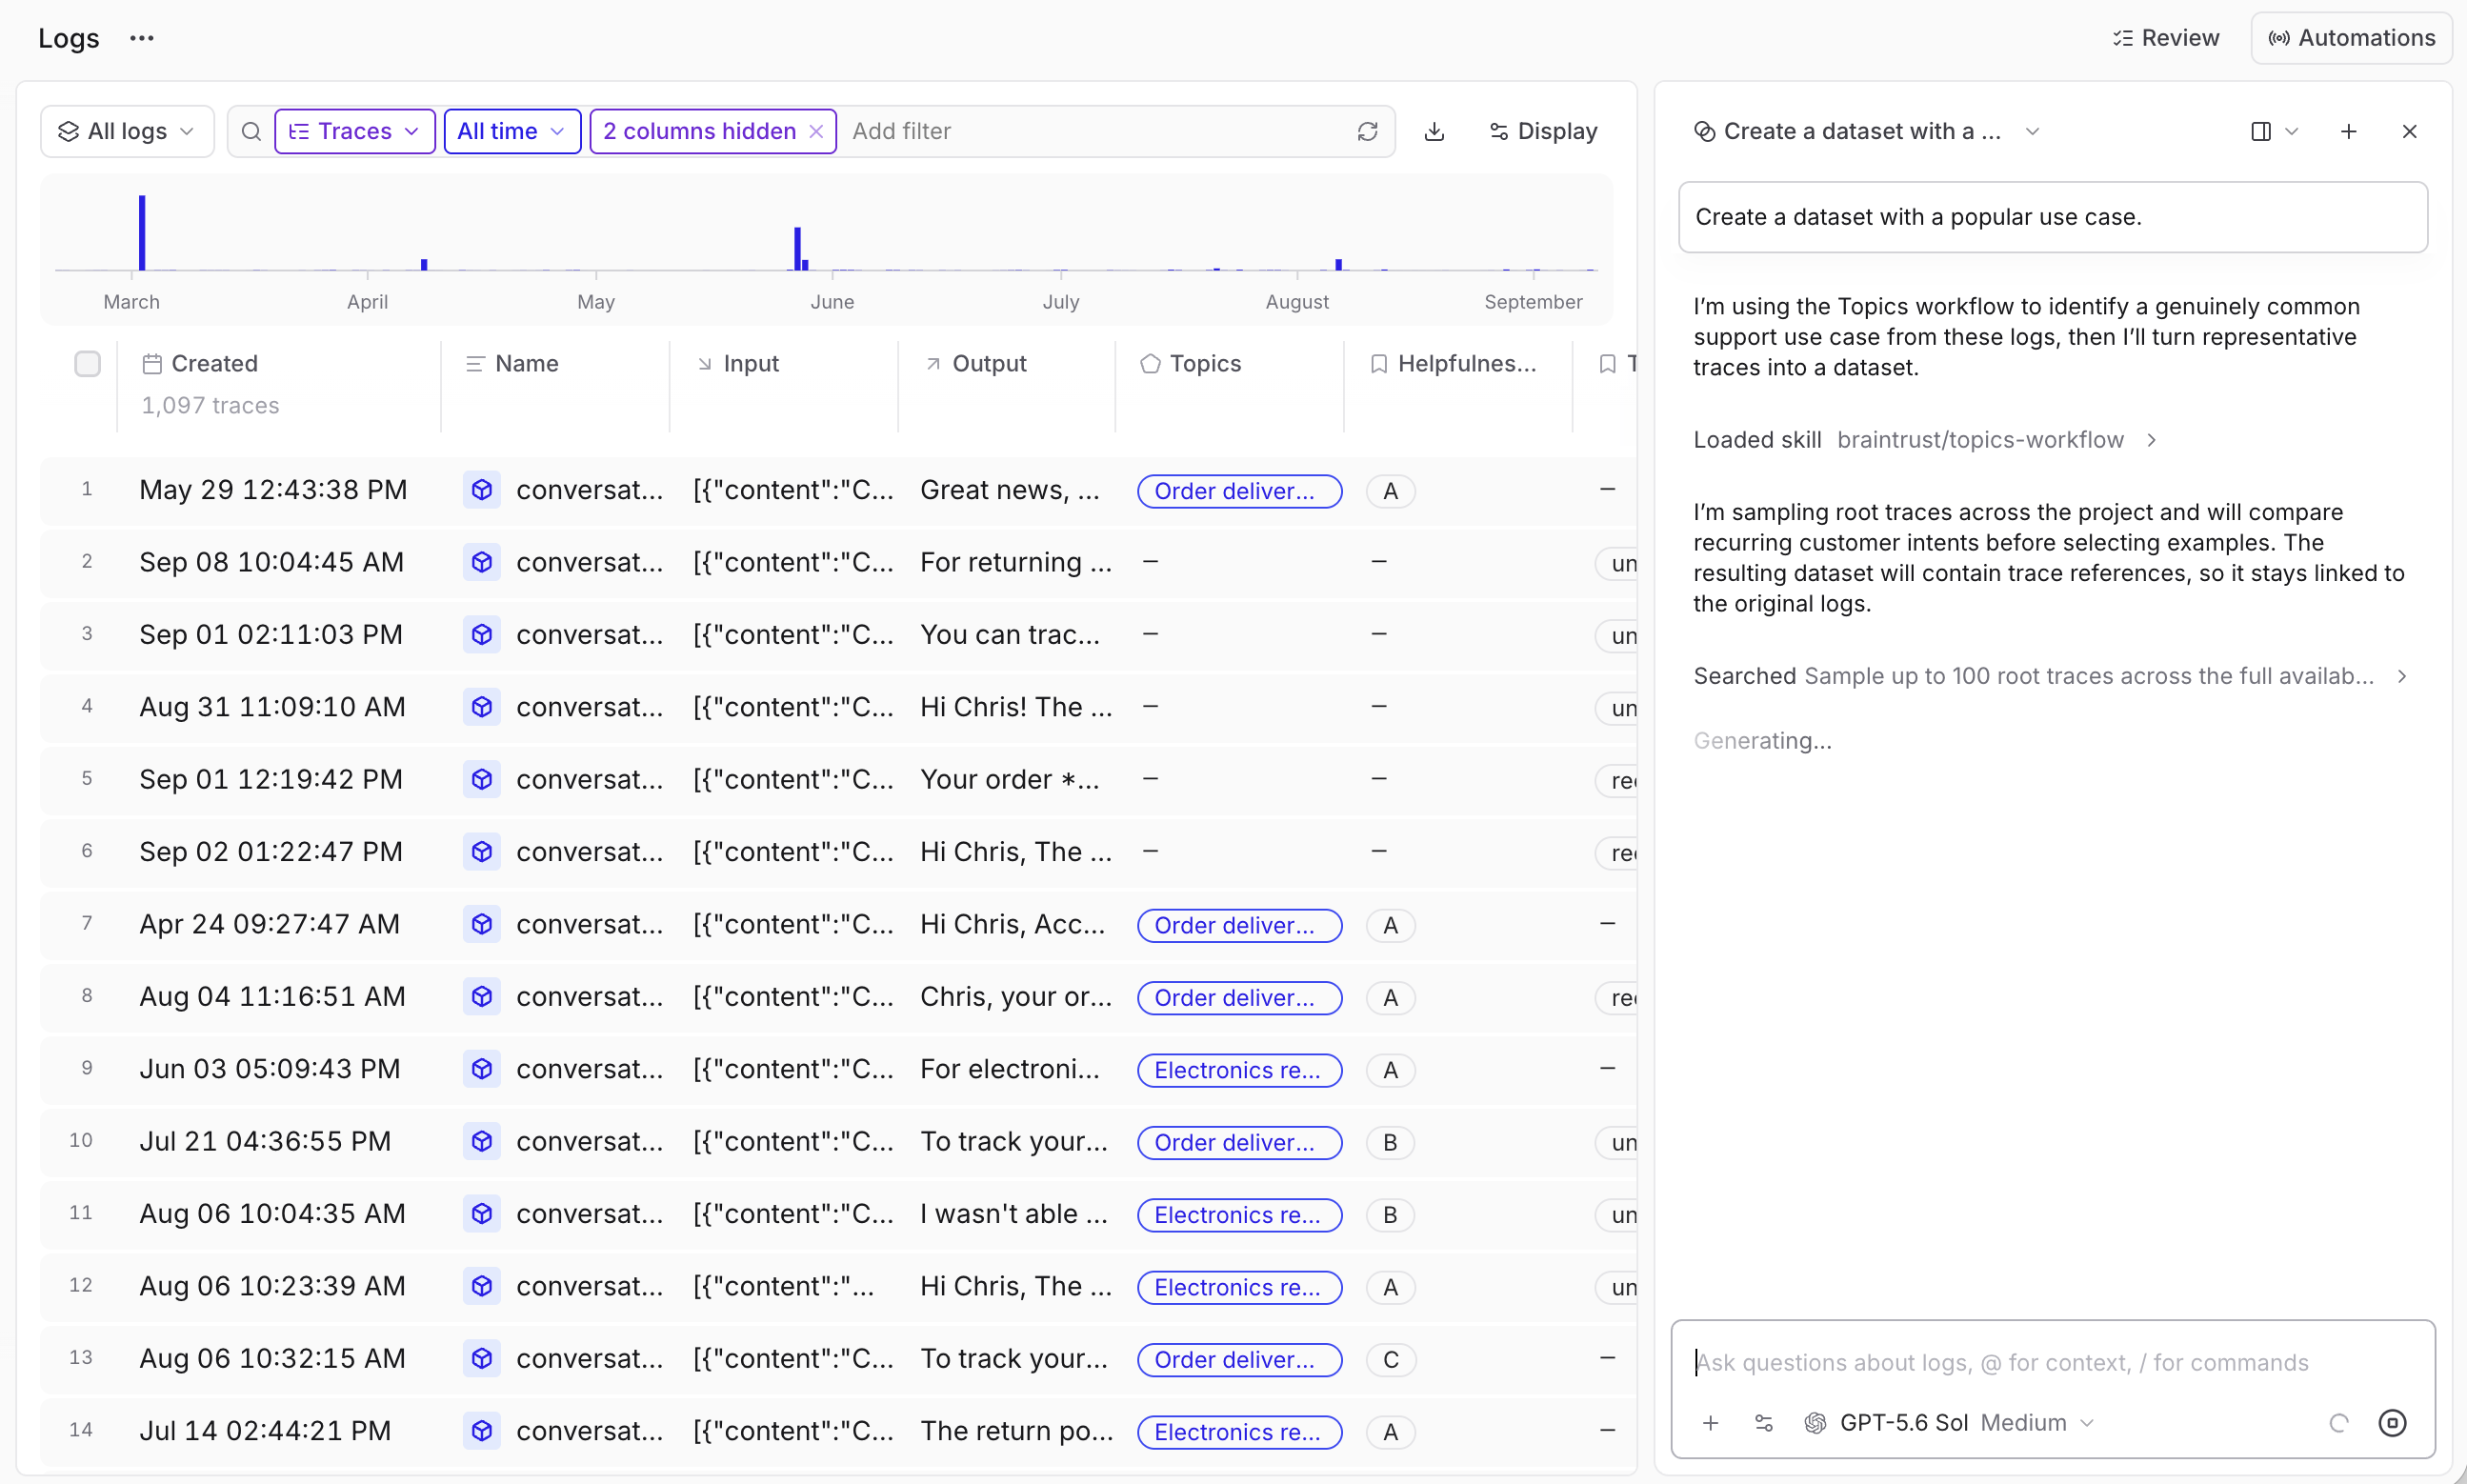Open trace created Apr 24 09:27:47 AM
Viewport: 2467px width, 1484px height.
pos(269,924)
